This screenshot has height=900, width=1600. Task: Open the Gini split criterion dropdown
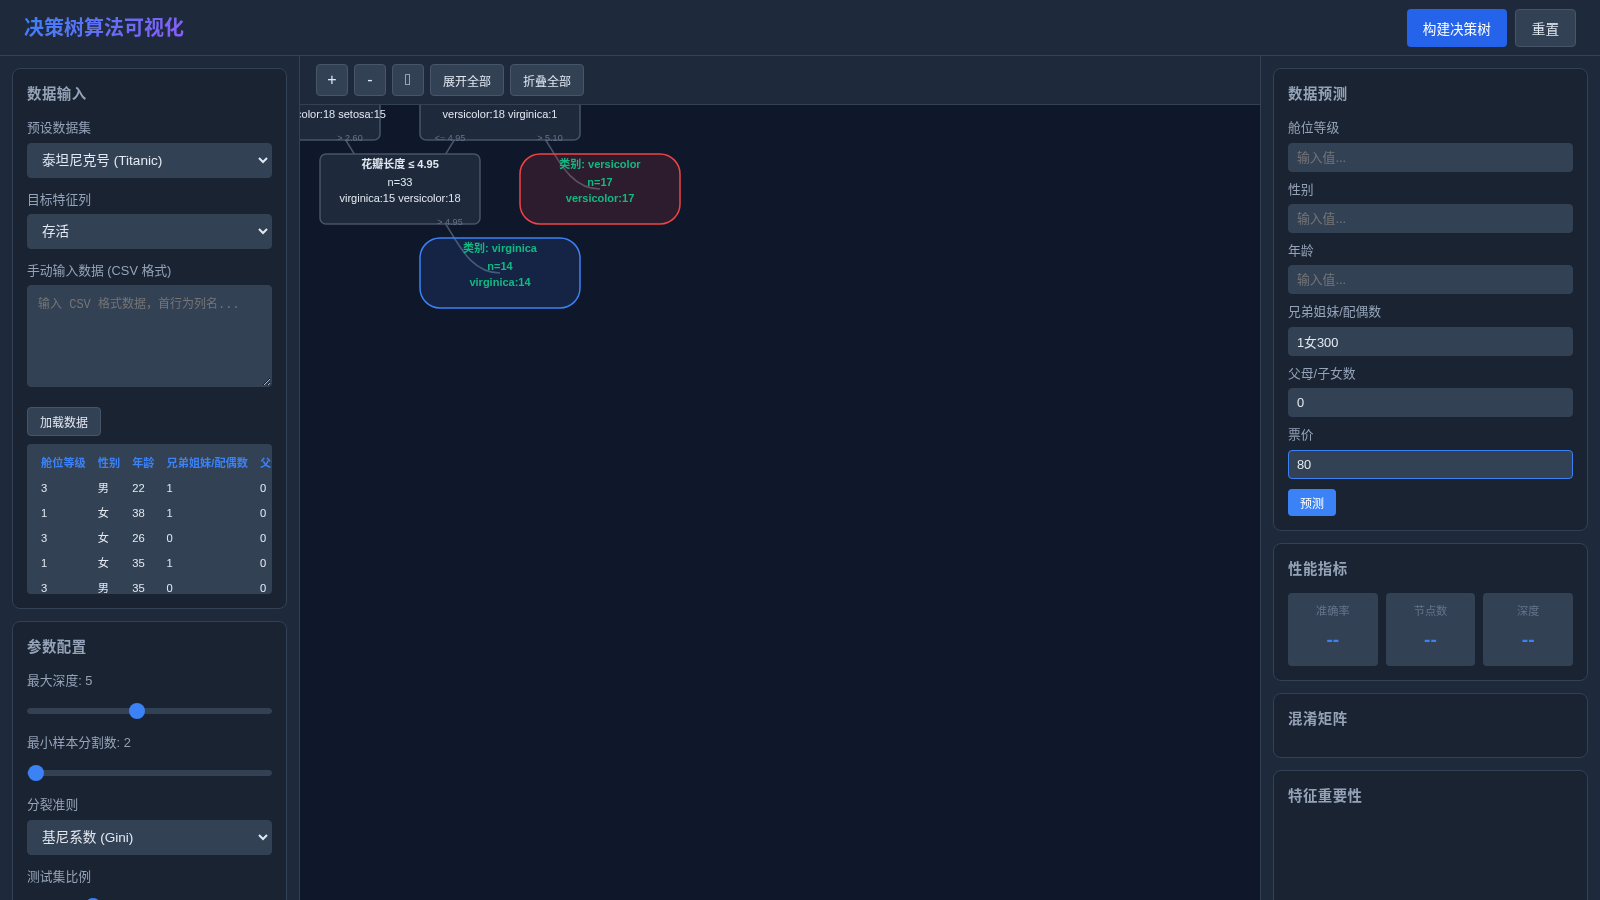point(149,837)
